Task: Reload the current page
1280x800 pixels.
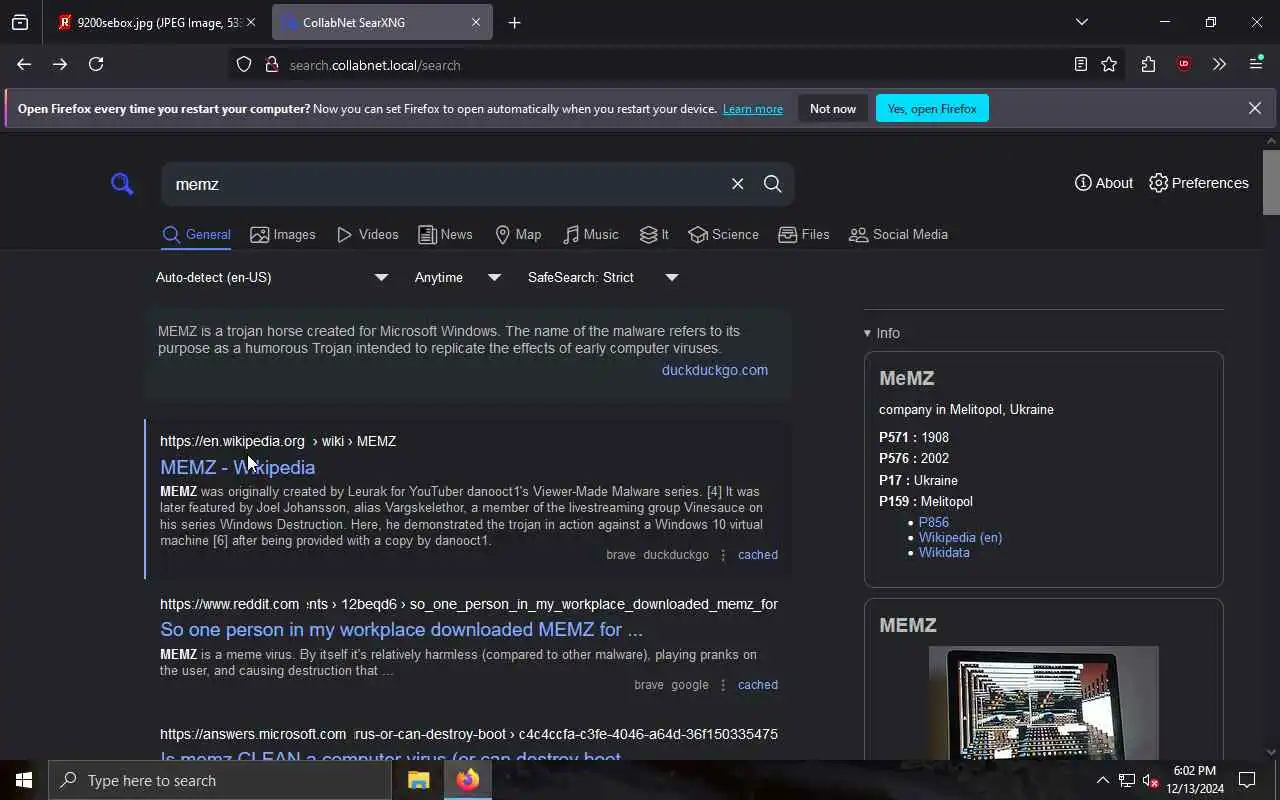Action: pos(96,64)
